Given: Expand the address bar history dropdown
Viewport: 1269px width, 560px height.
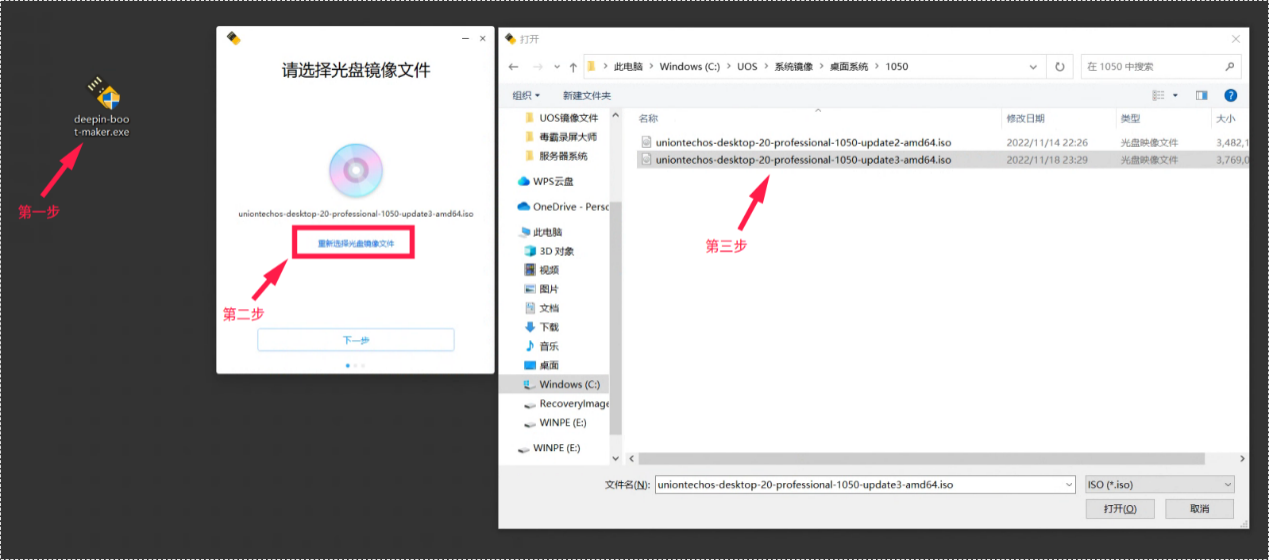Looking at the screenshot, I should tap(1034, 67).
